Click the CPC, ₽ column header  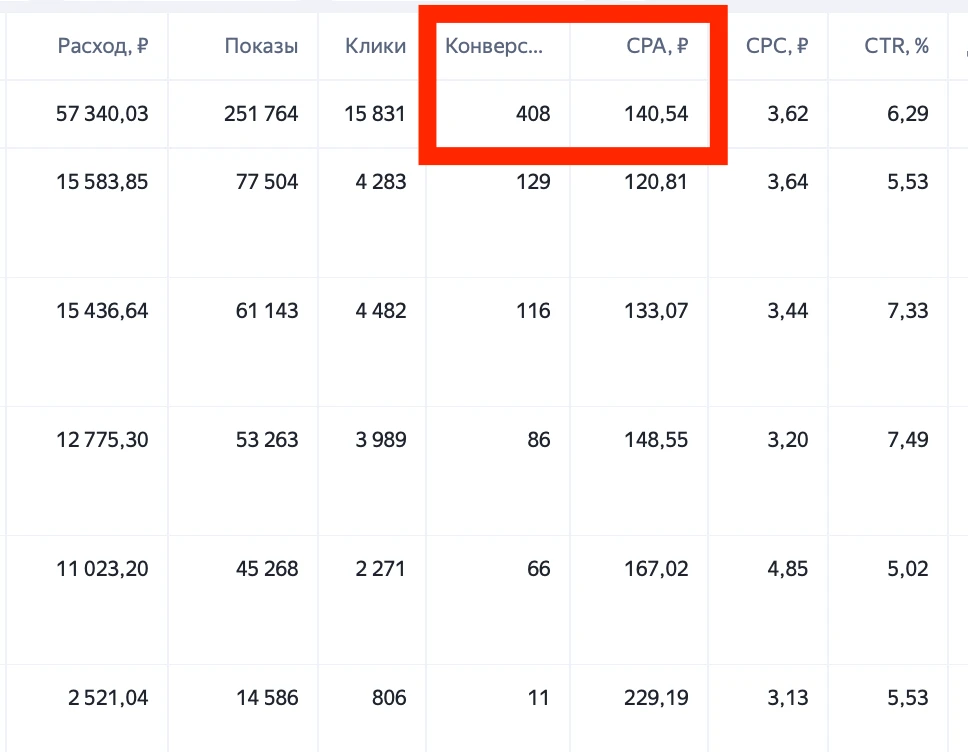pos(777,46)
